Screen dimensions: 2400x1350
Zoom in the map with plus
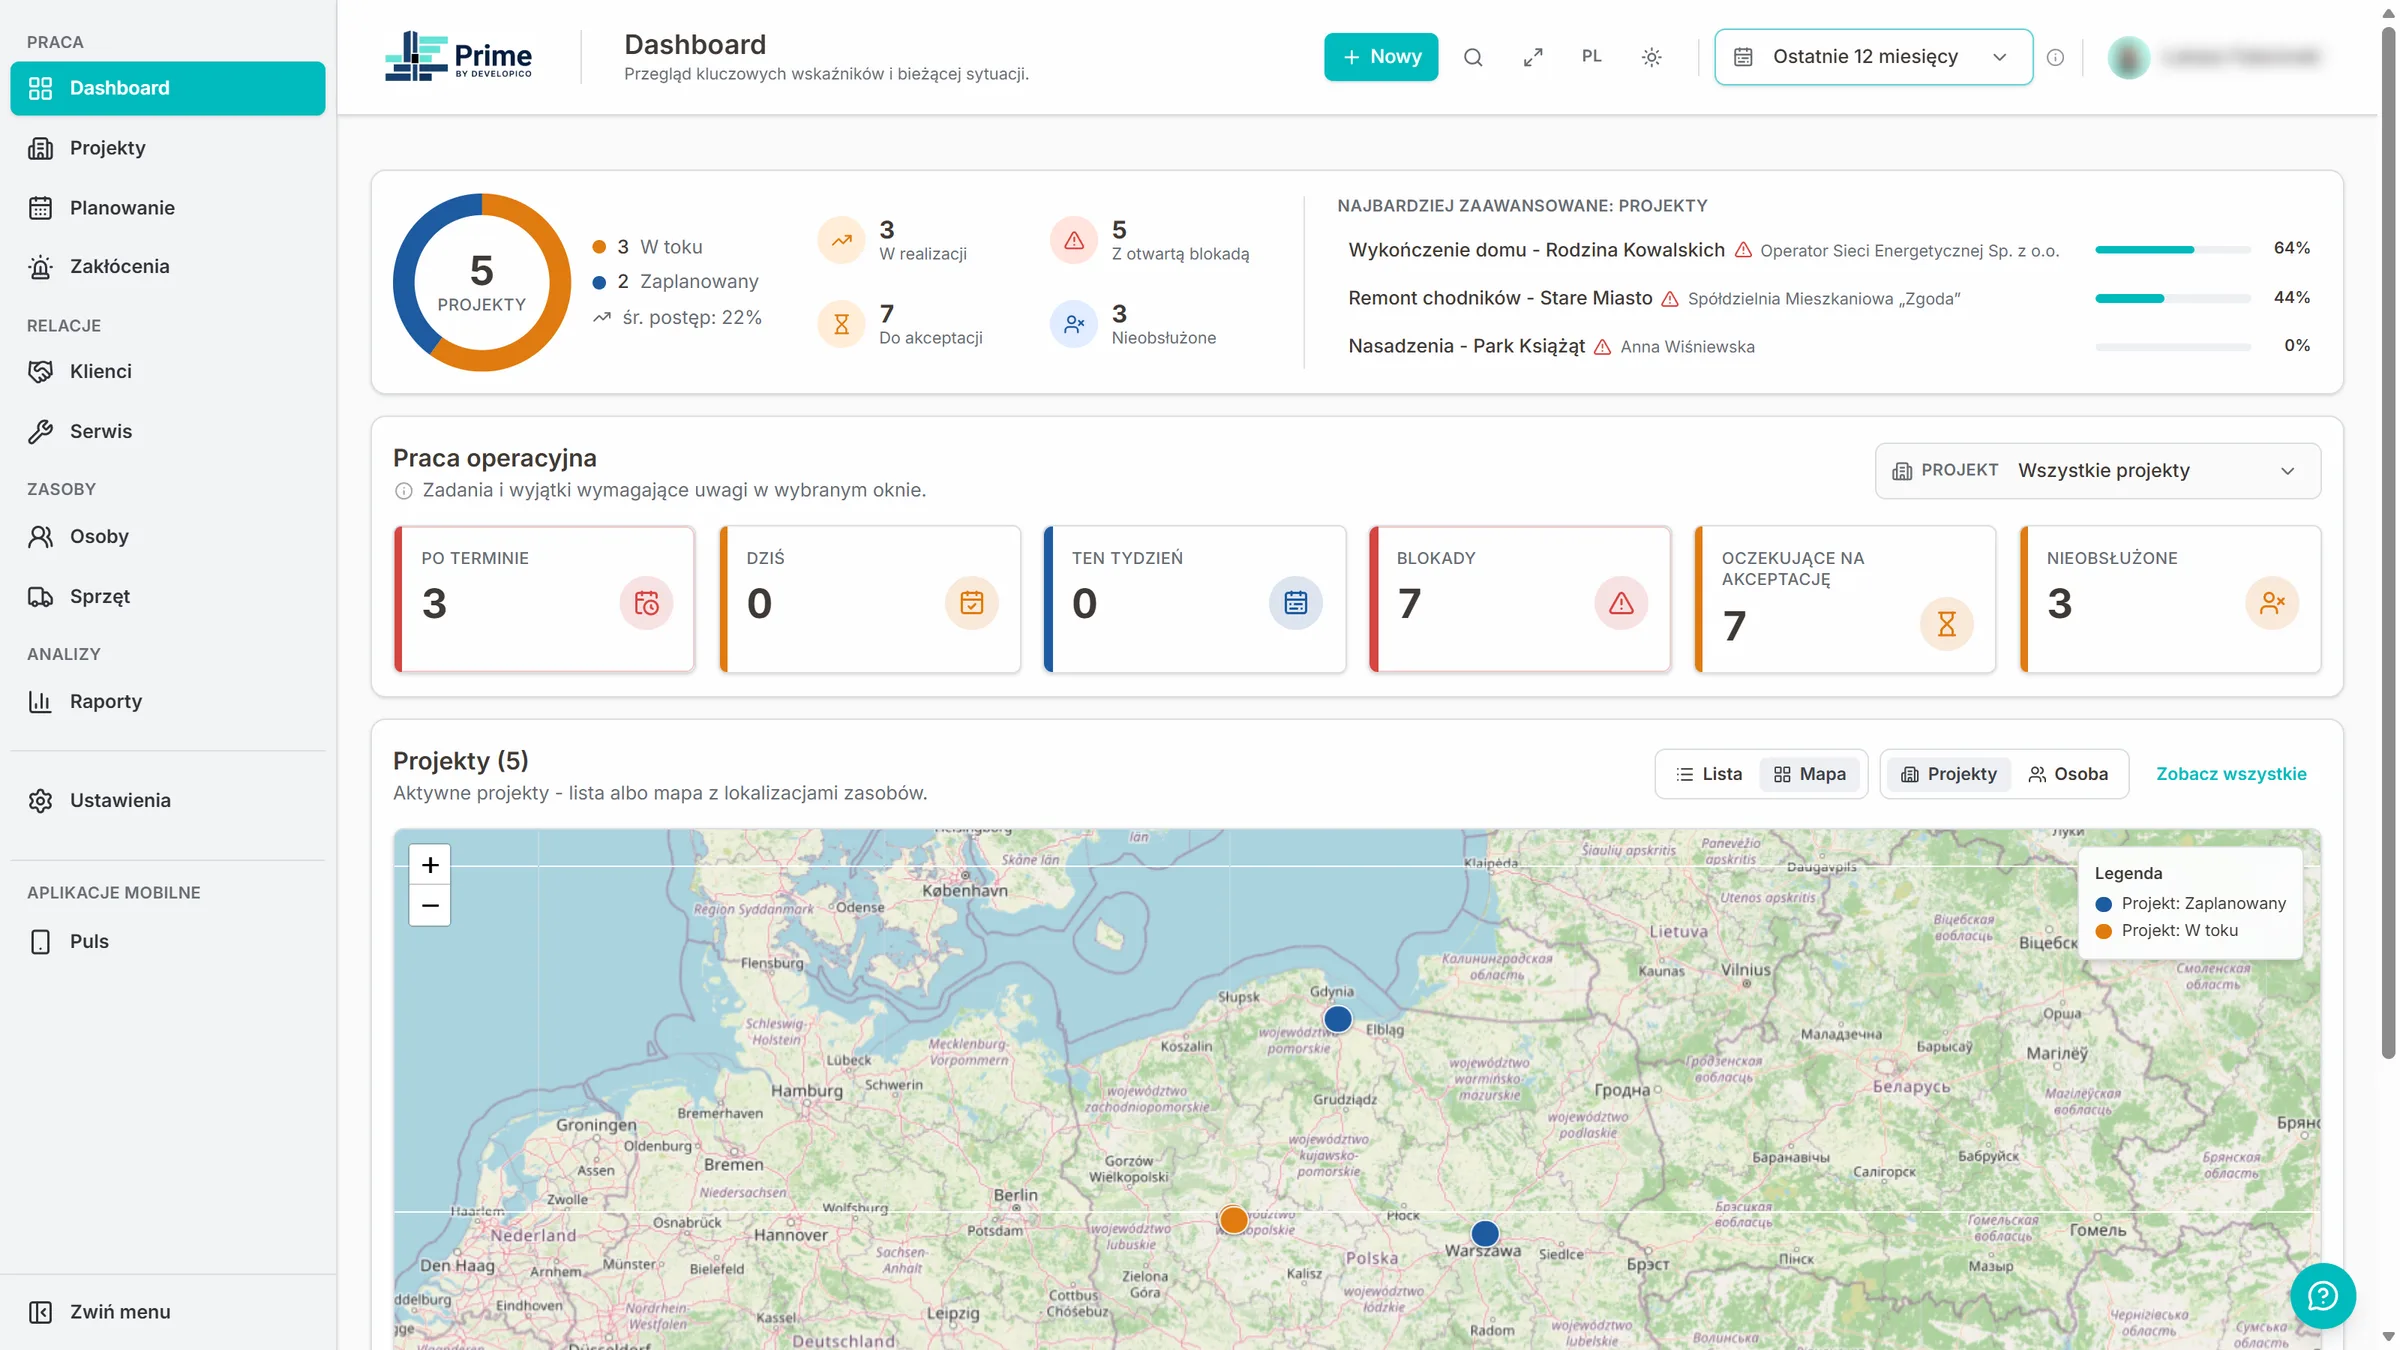pos(430,865)
